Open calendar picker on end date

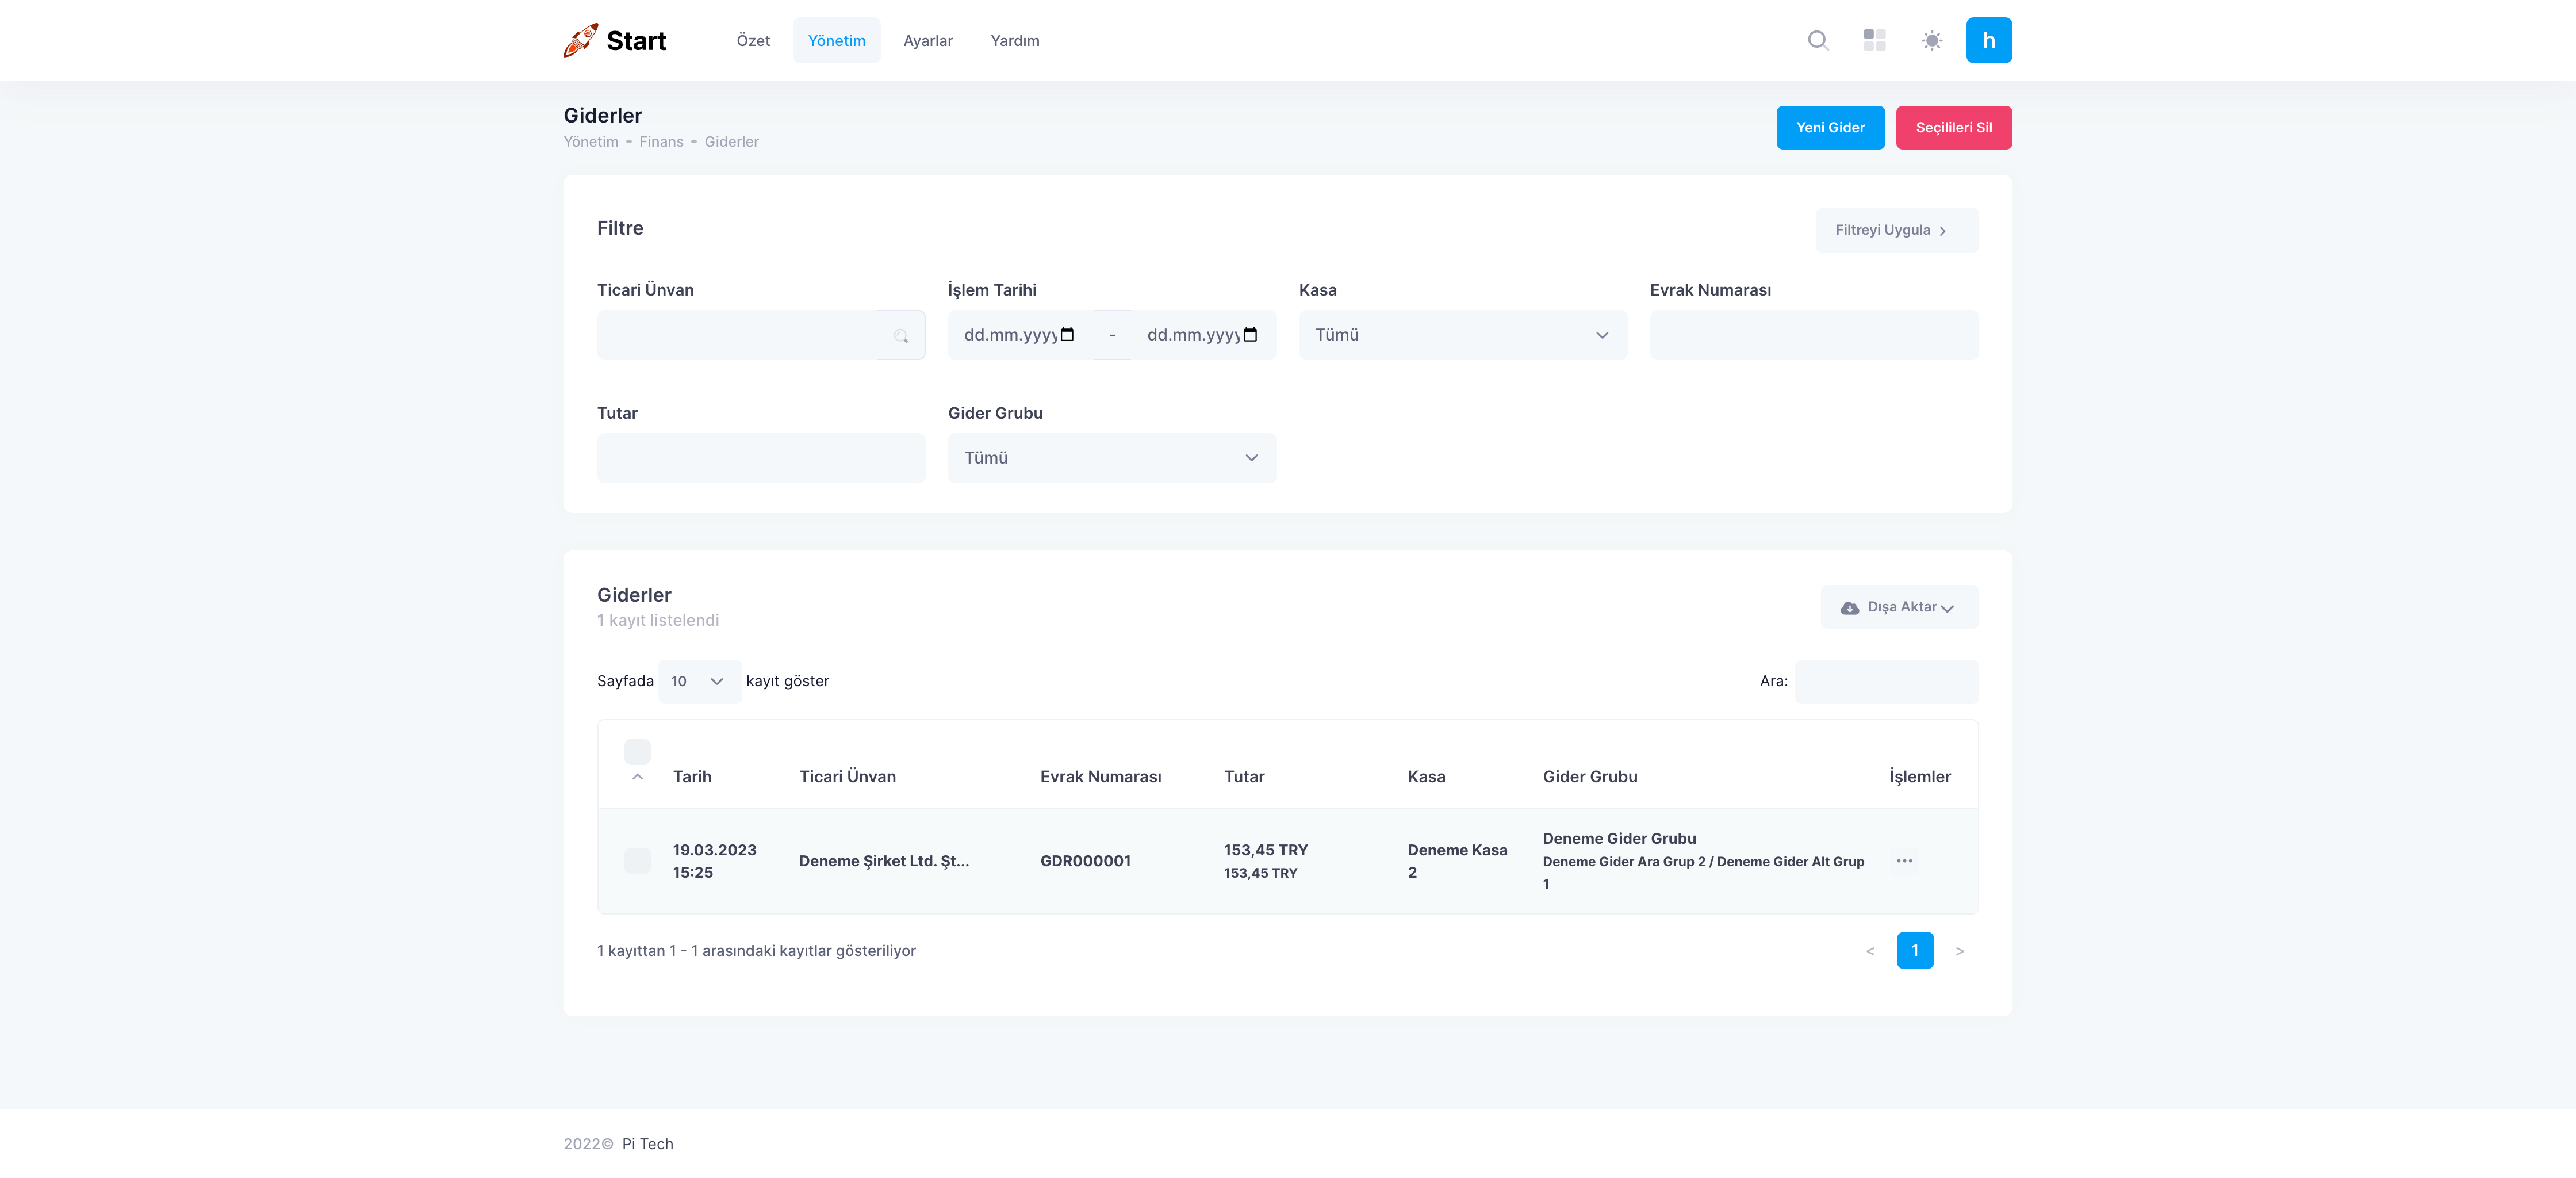1250,335
